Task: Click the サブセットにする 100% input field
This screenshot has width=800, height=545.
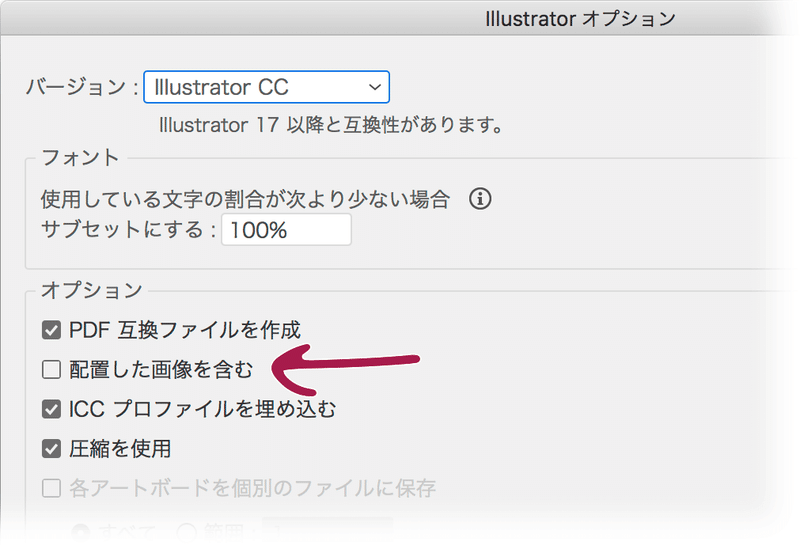Action: click(x=286, y=230)
